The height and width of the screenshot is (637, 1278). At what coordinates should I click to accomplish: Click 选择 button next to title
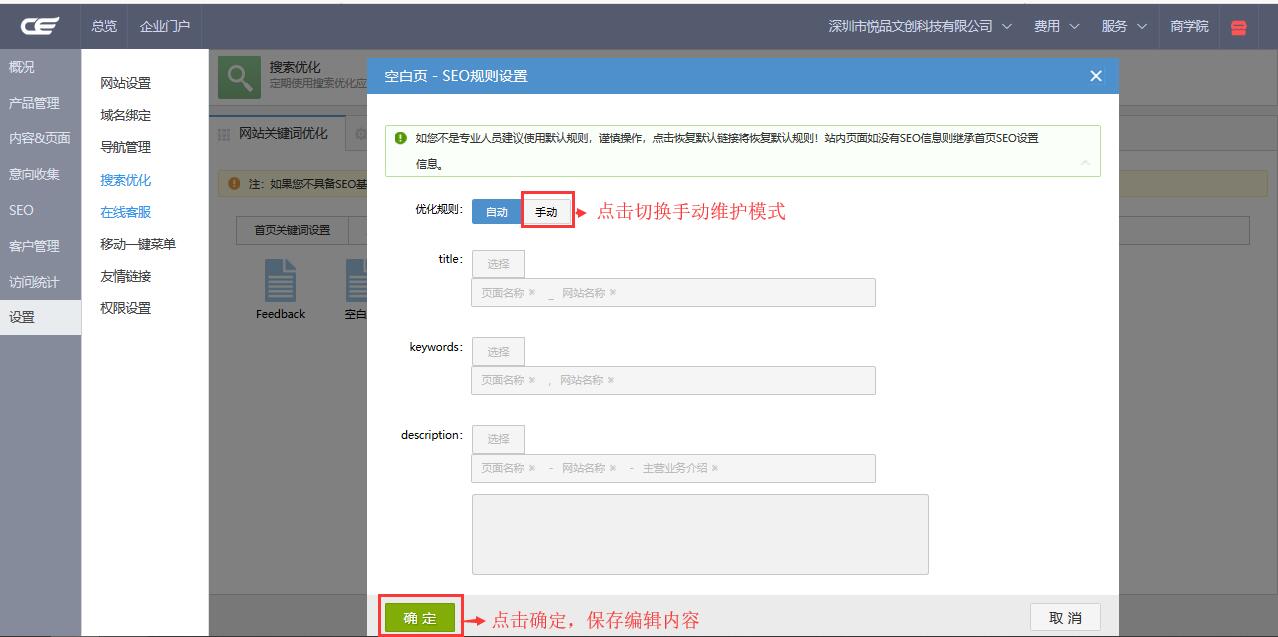[498, 264]
